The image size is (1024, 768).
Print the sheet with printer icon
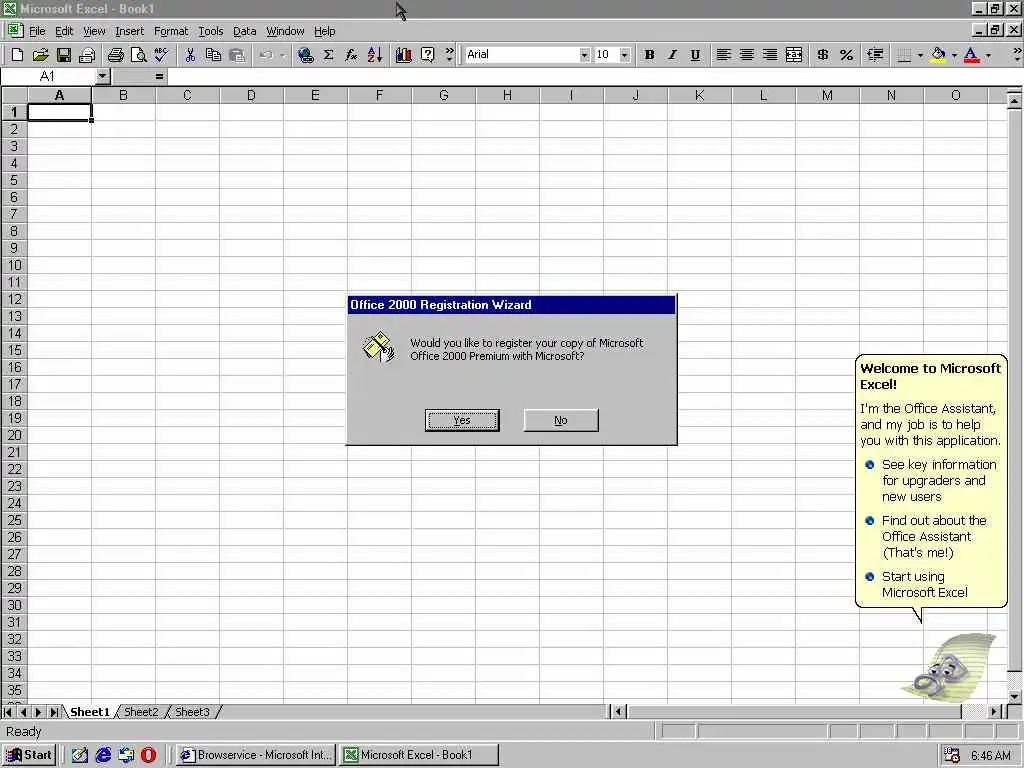[116, 56]
